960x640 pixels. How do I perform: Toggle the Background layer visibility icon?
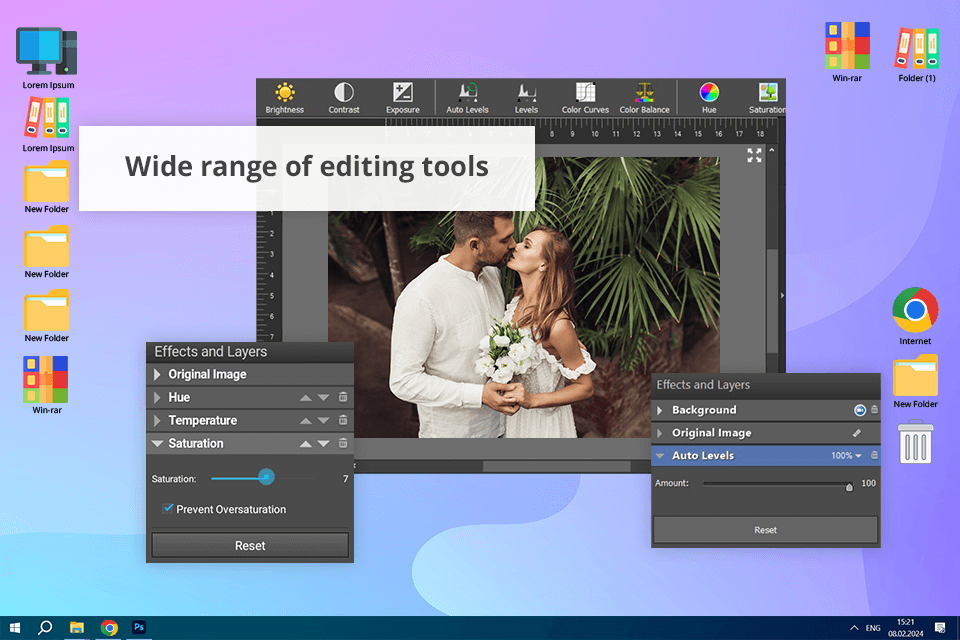coord(860,410)
